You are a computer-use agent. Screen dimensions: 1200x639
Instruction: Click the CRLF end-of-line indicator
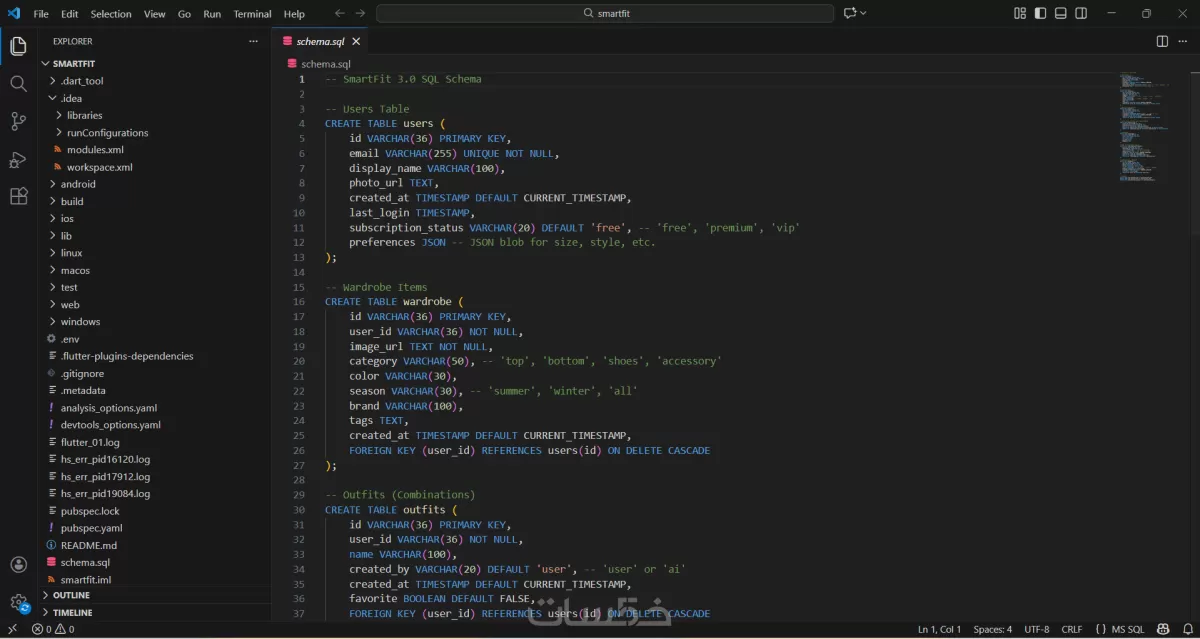(x=1071, y=629)
